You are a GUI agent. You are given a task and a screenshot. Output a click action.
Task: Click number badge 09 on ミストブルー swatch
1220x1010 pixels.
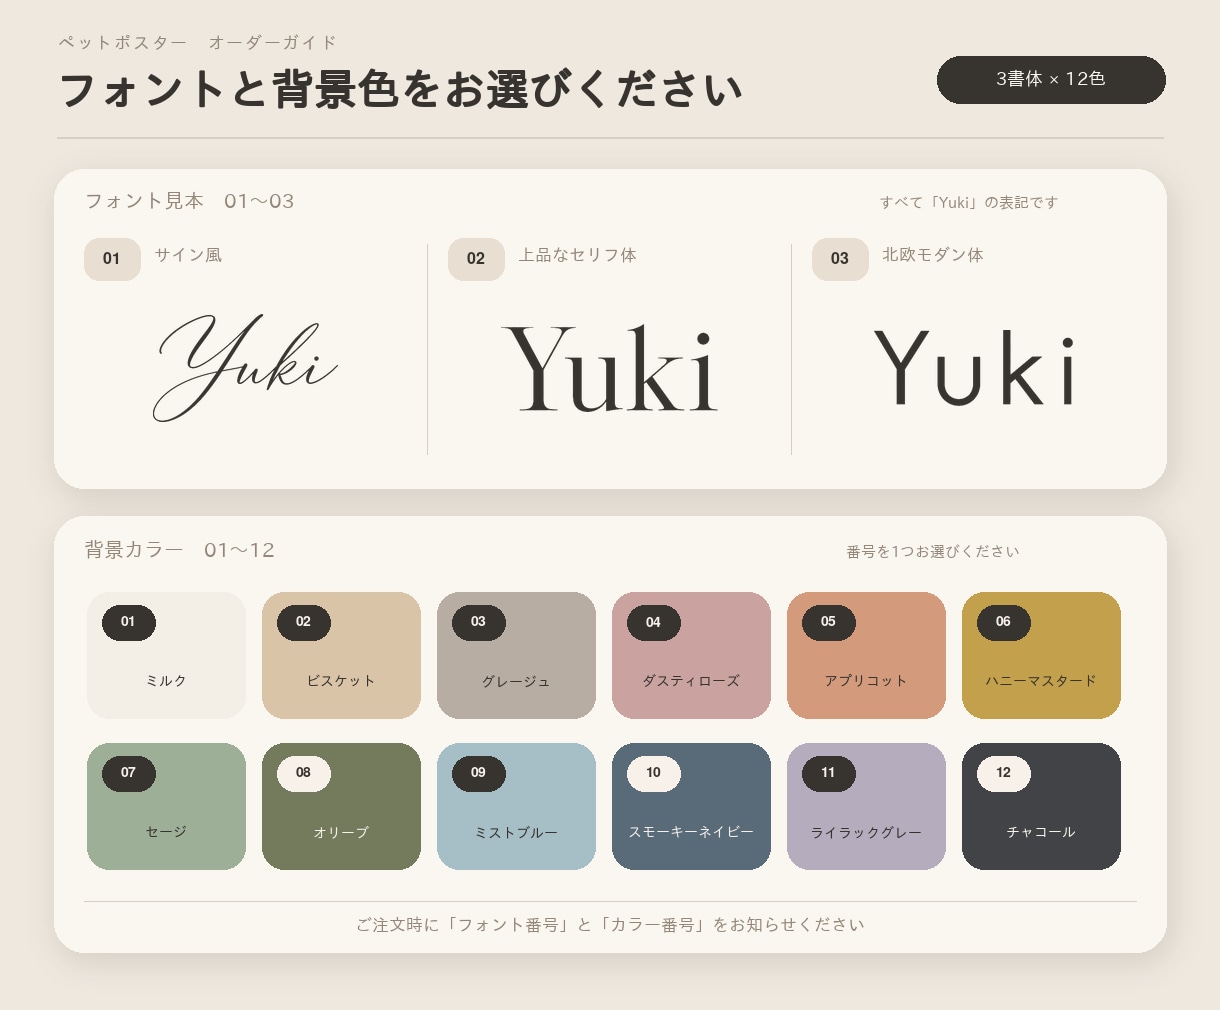tap(479, 773)
